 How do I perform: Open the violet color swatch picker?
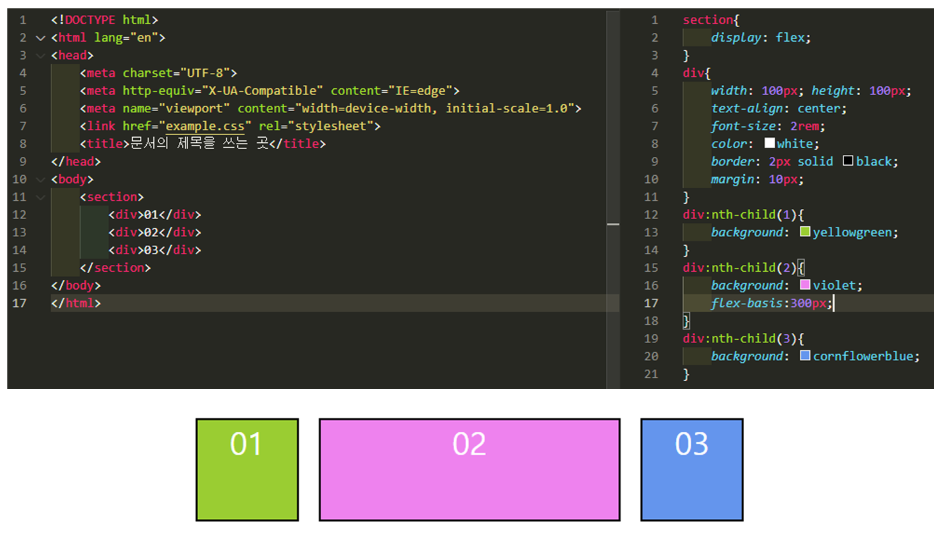[805, 284]
